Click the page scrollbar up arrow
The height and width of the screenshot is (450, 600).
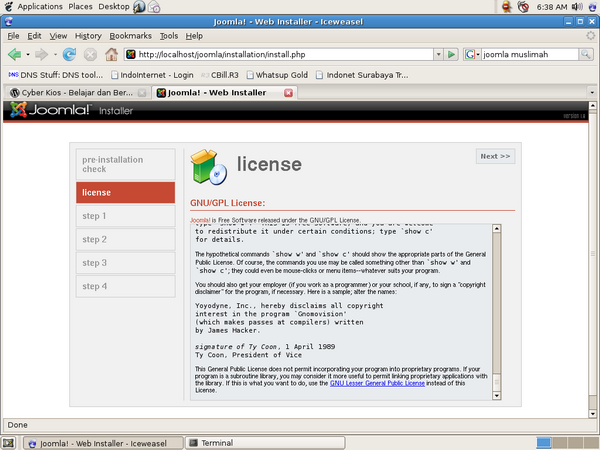click(592, 105)
